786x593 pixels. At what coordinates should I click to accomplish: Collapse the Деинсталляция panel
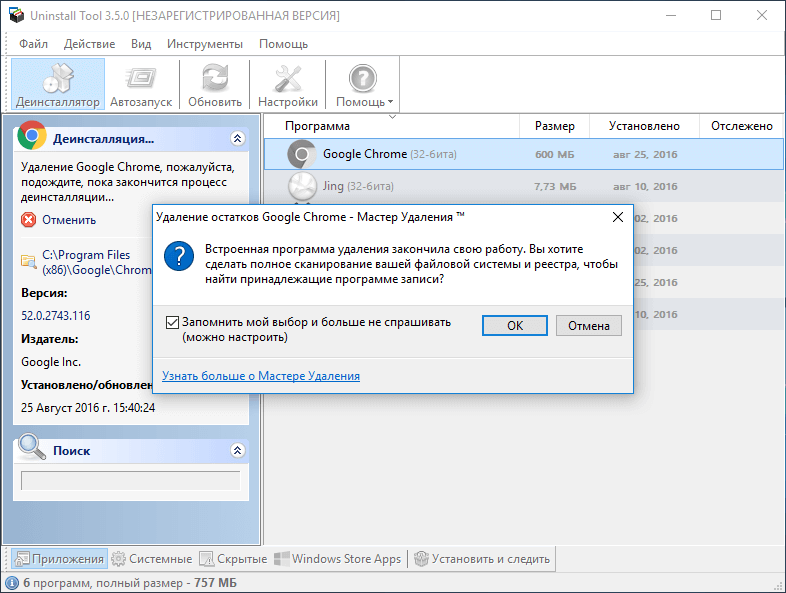238,138
